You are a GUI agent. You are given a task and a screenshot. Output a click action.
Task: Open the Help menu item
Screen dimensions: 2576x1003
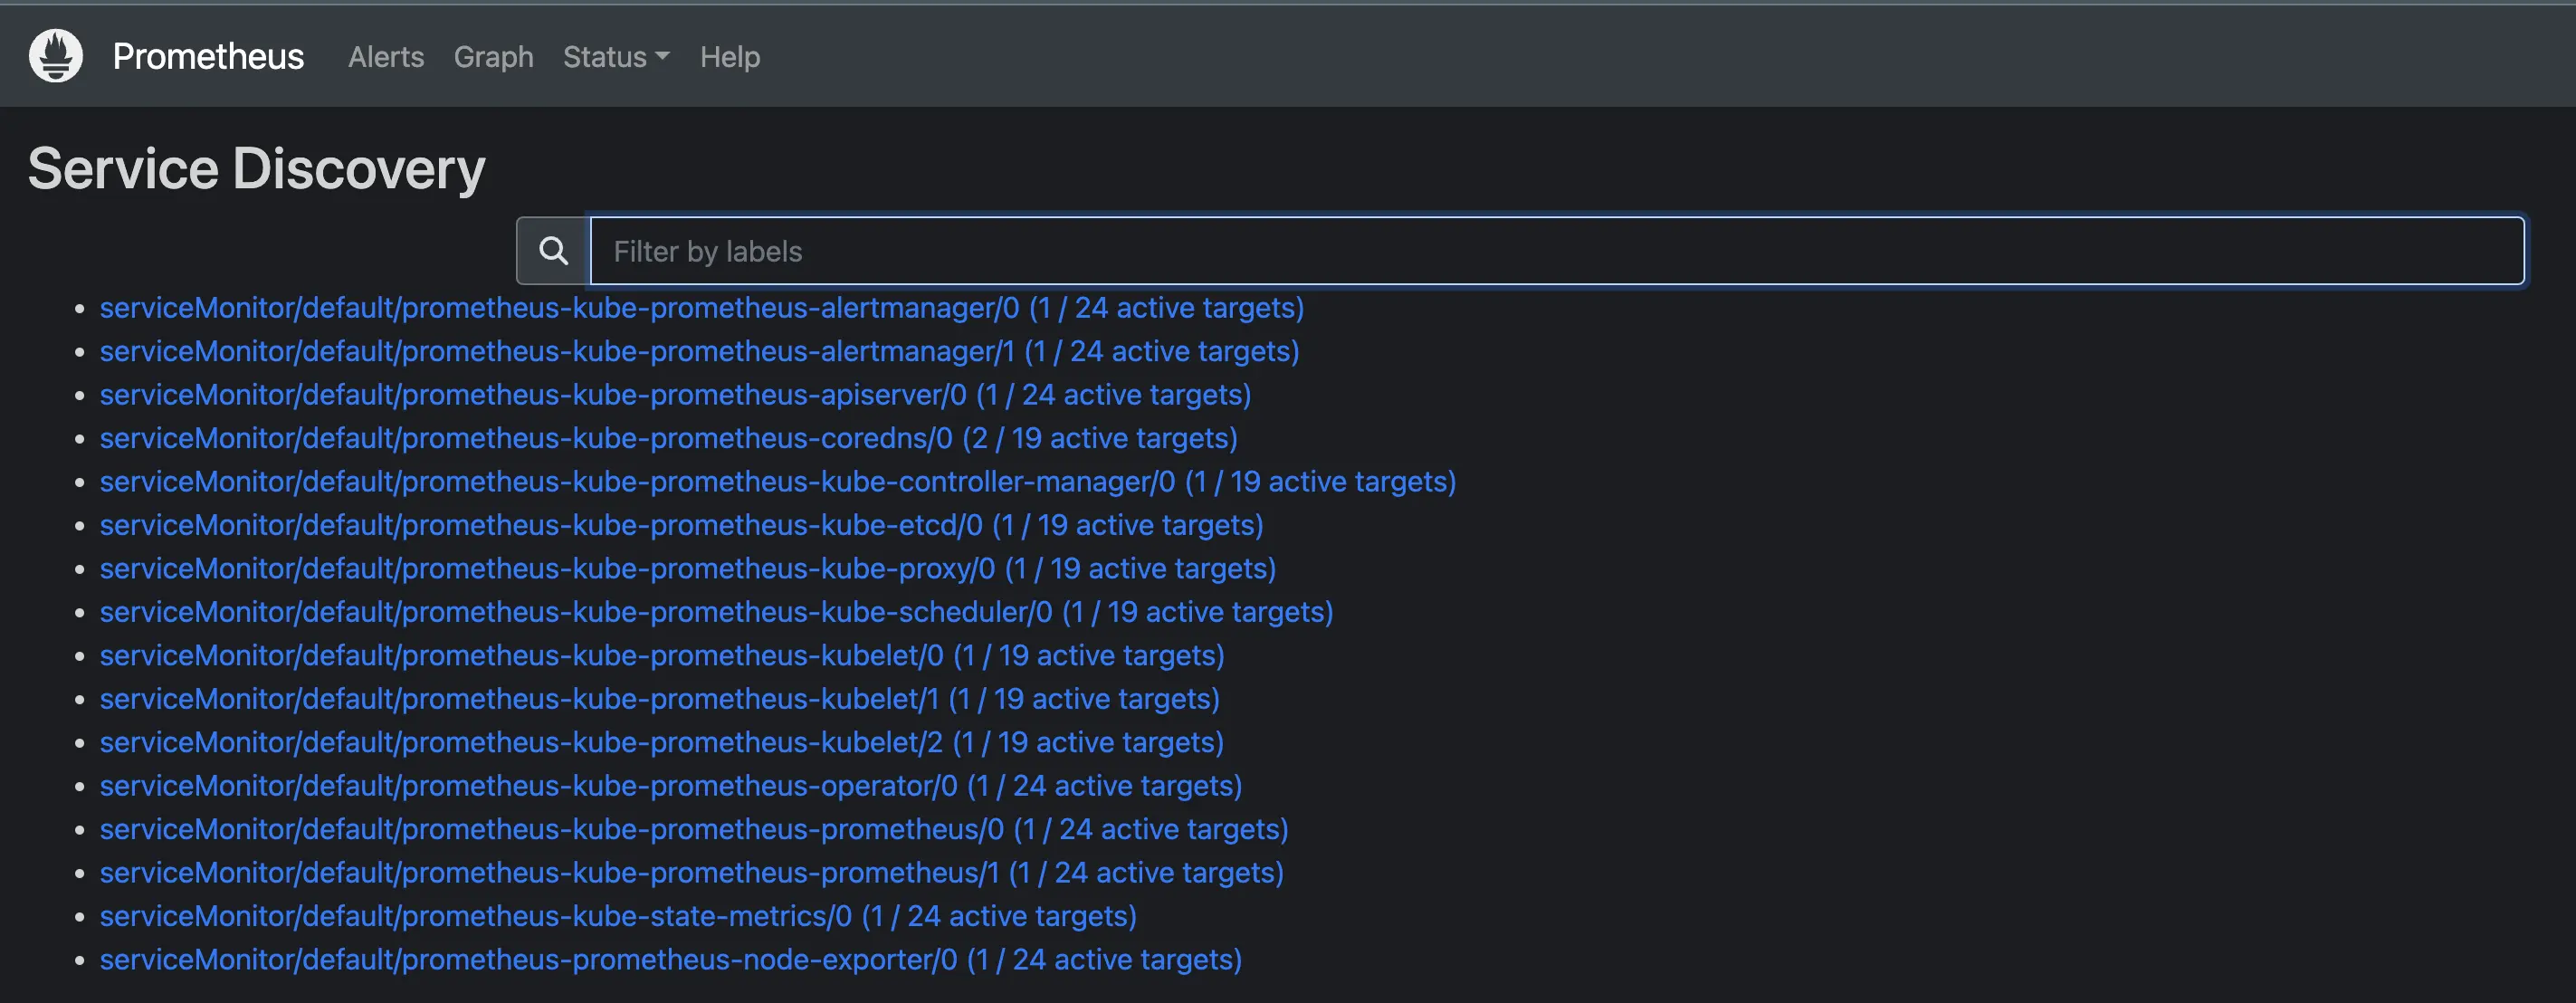[x=730, y=57]
